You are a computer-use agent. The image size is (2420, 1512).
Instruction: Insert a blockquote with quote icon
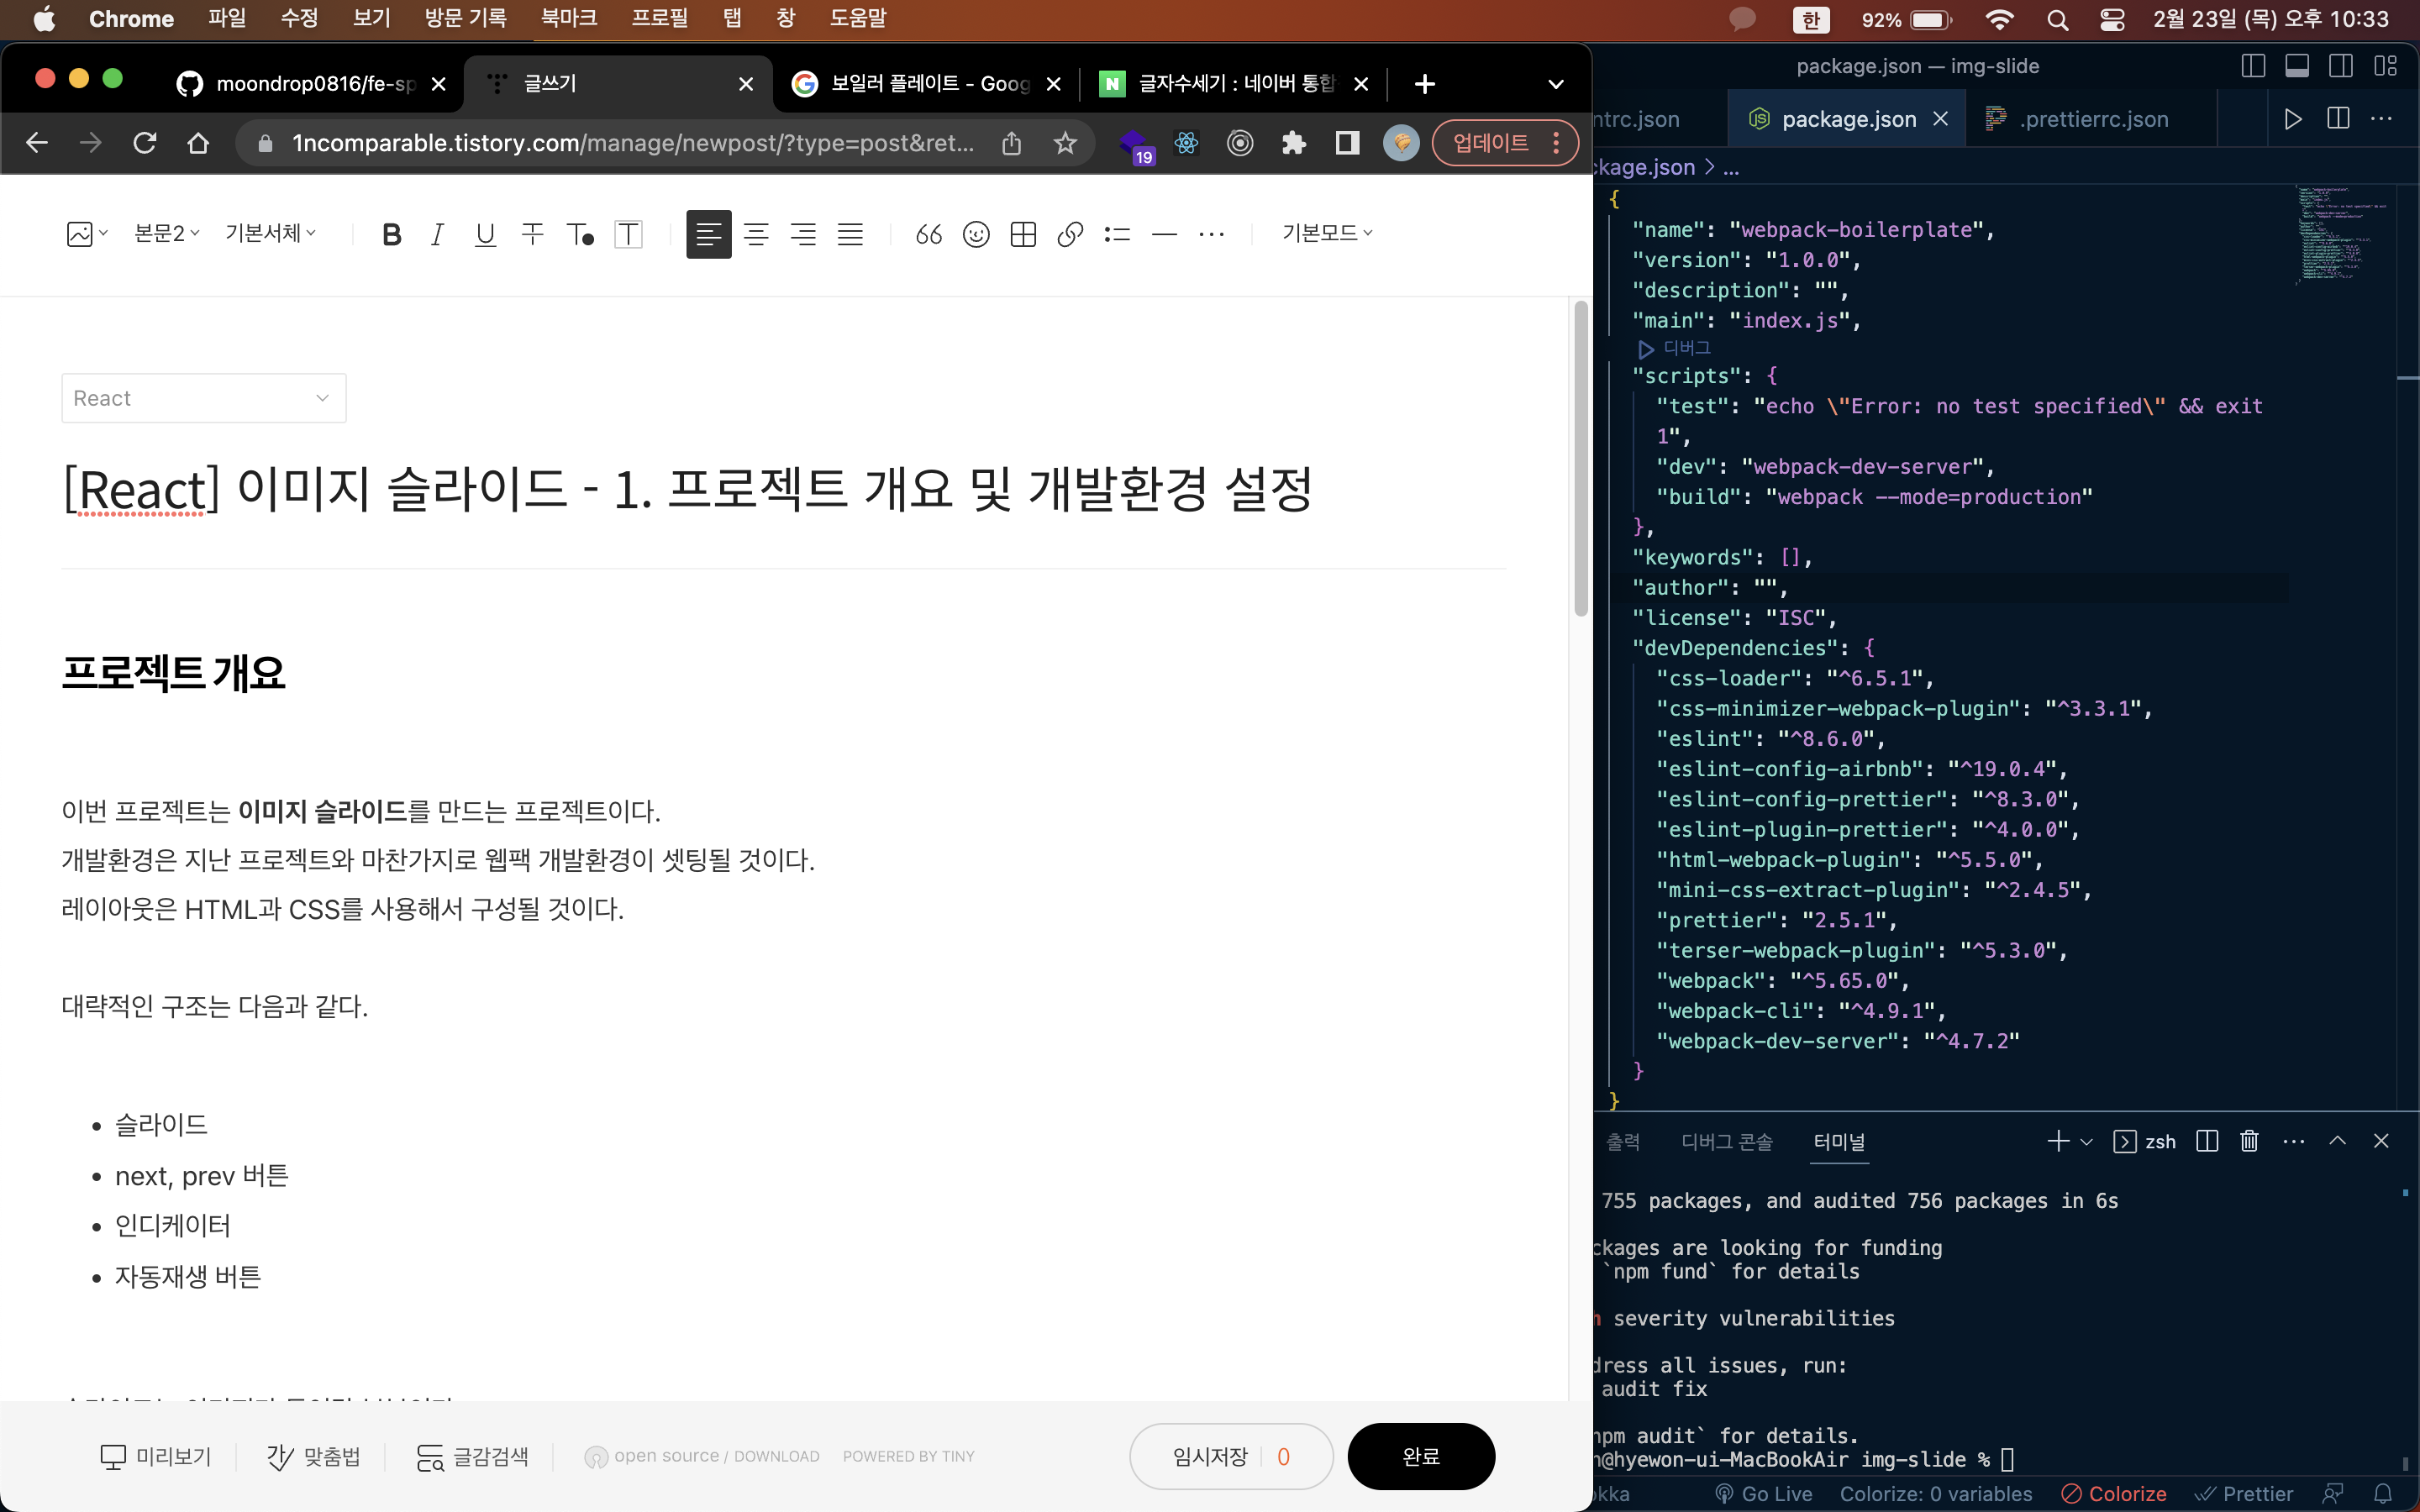928,234
